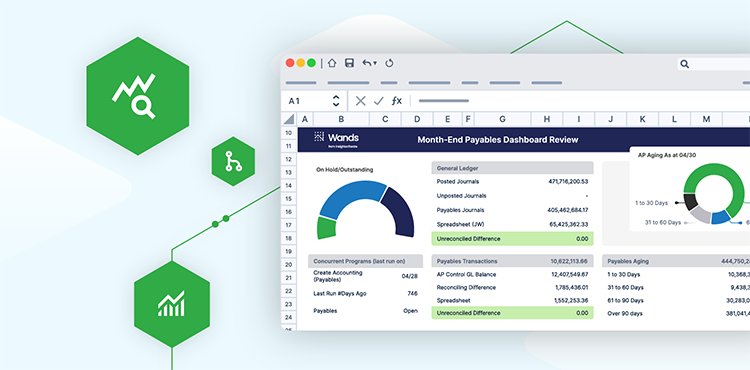The height and width of the screenshot is (370, 750).
Task: Click the 61 to 90 Days row label
Action: [x=625, y=300]
